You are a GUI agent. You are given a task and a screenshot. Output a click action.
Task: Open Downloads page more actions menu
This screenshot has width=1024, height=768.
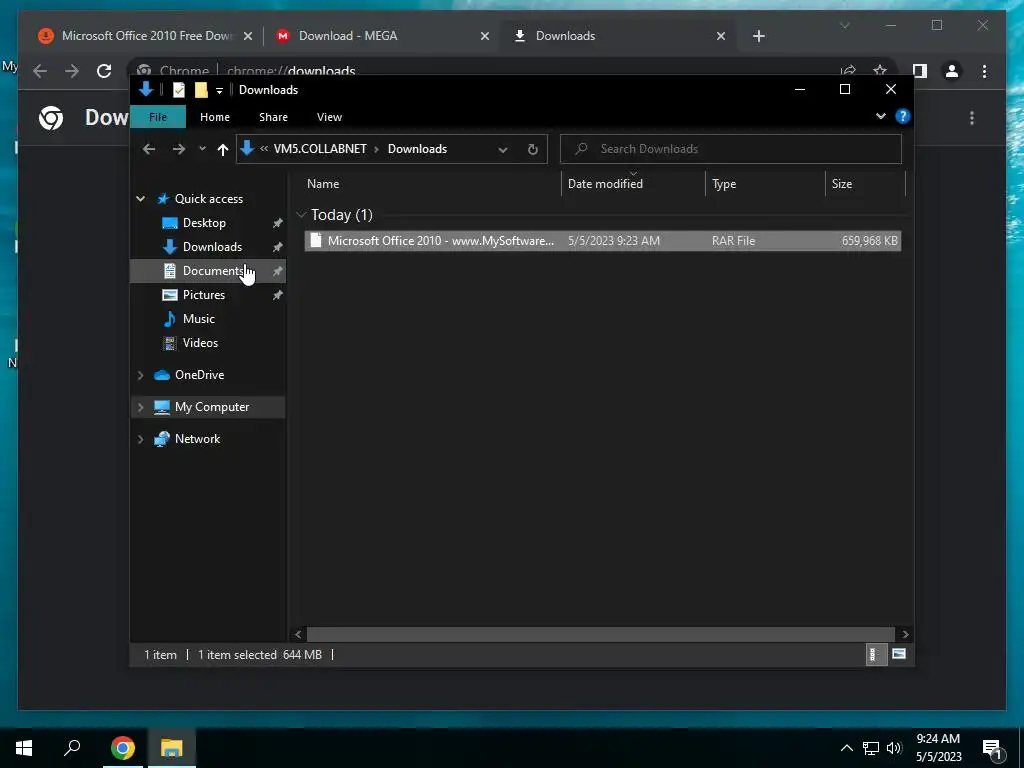pyautogui.click(x=972, y=118)
